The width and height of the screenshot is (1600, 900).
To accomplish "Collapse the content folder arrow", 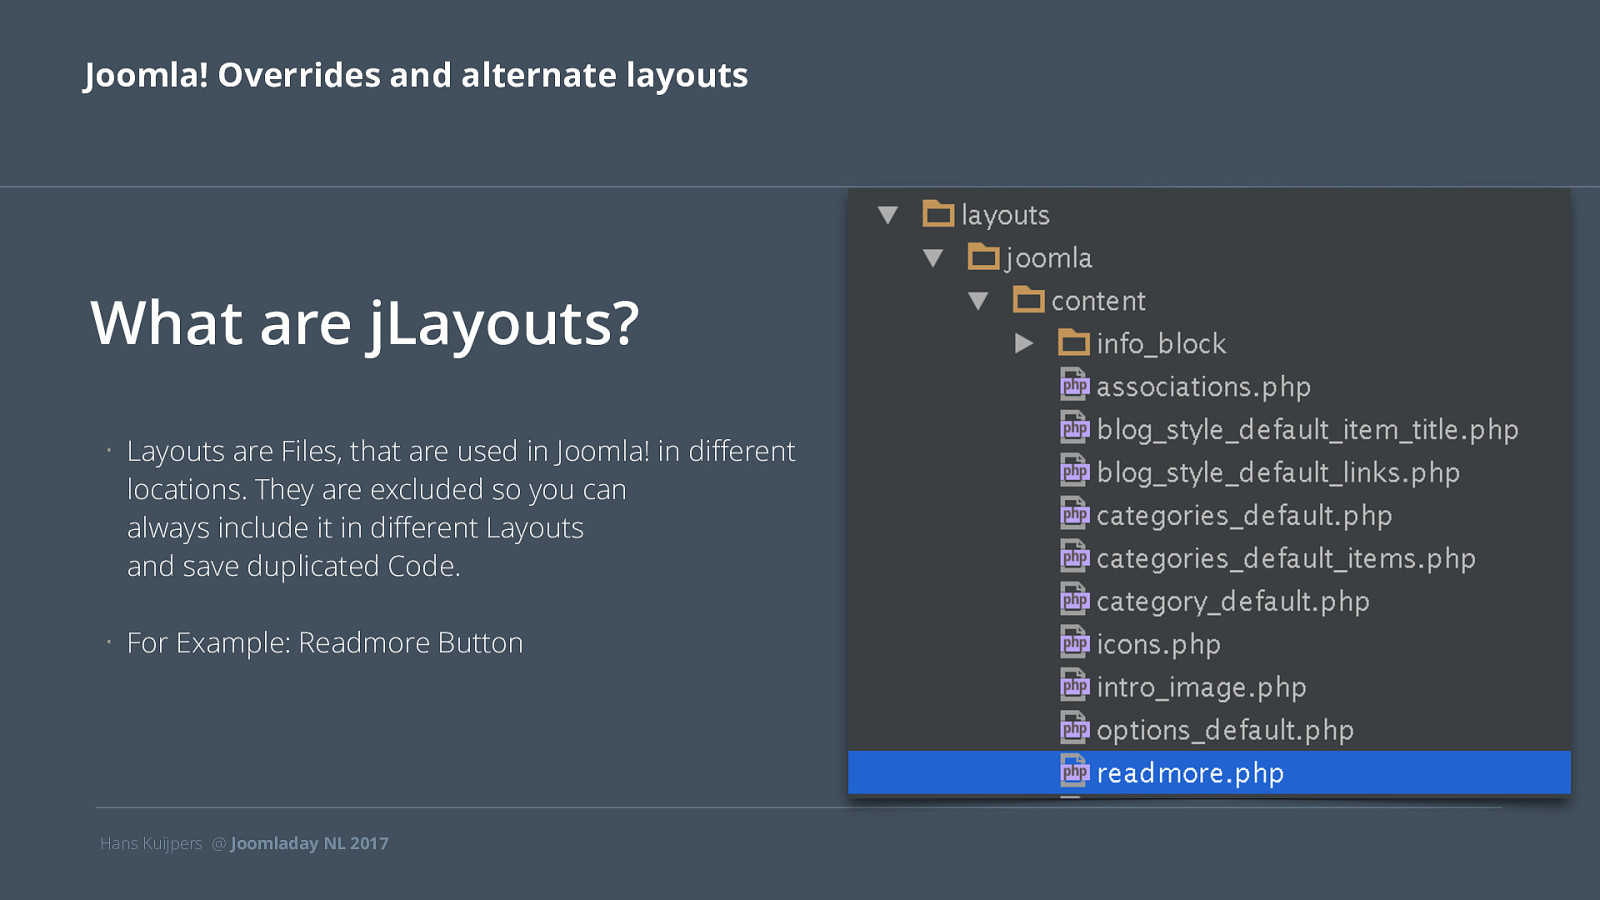I will 978,301.
